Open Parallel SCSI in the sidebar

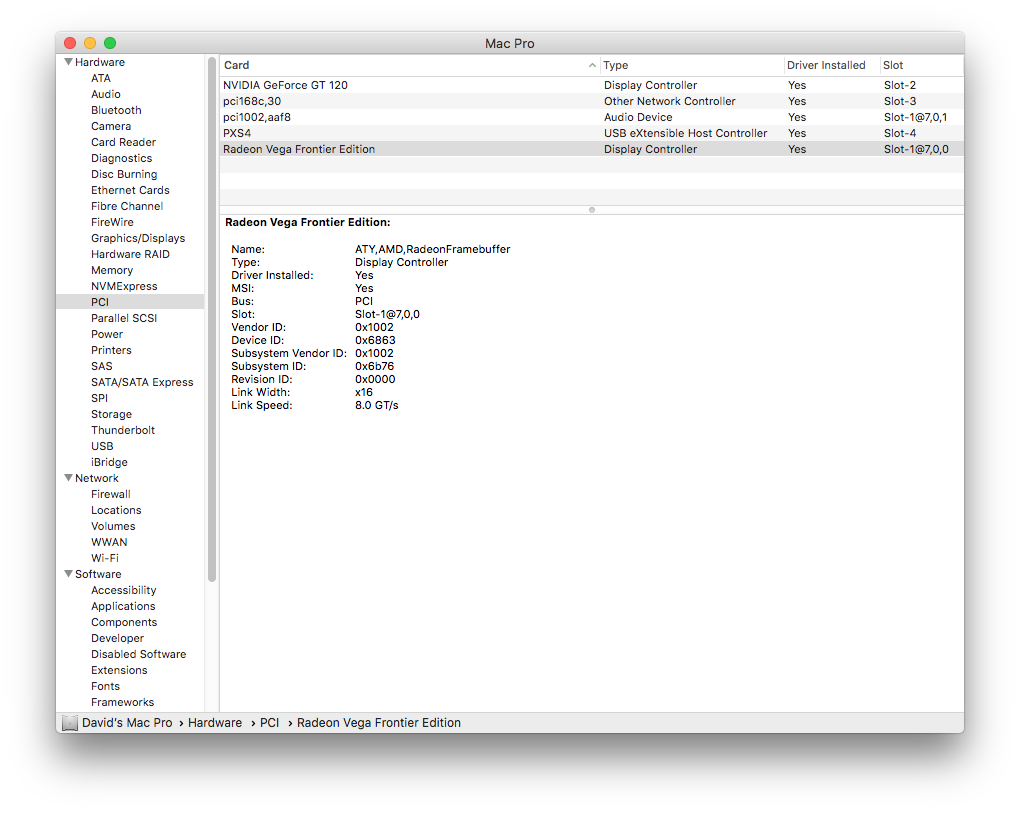pyautogui.click(x=124, y=318)
